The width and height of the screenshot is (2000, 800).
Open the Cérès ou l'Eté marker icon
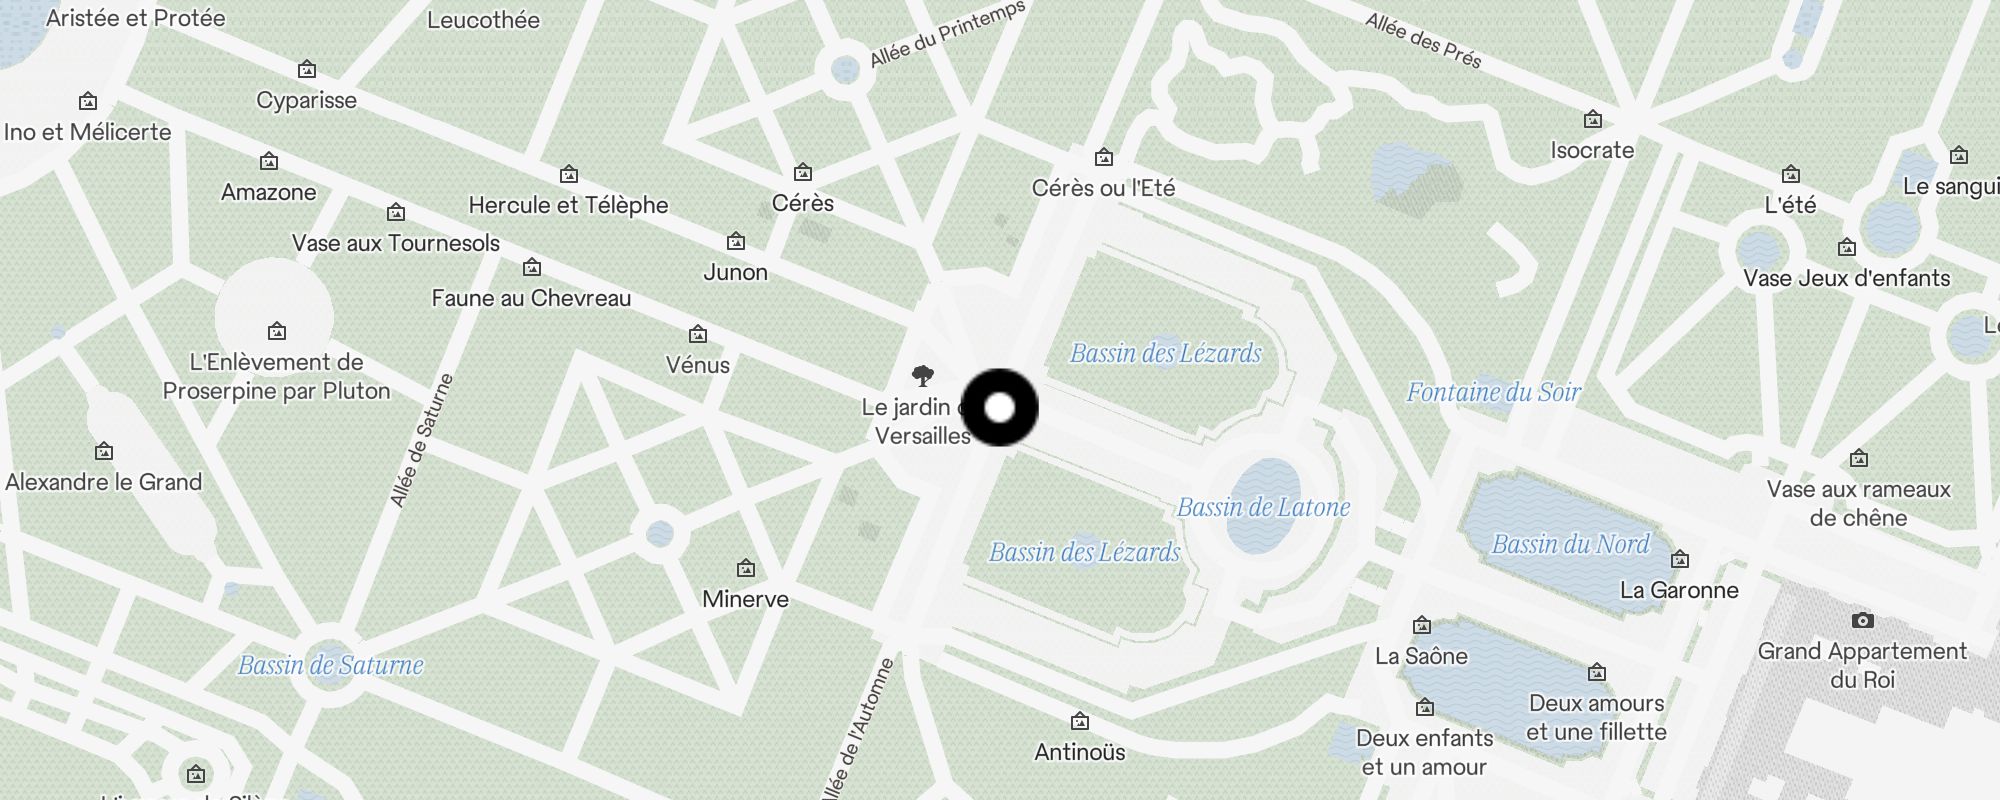(1104, 157)
